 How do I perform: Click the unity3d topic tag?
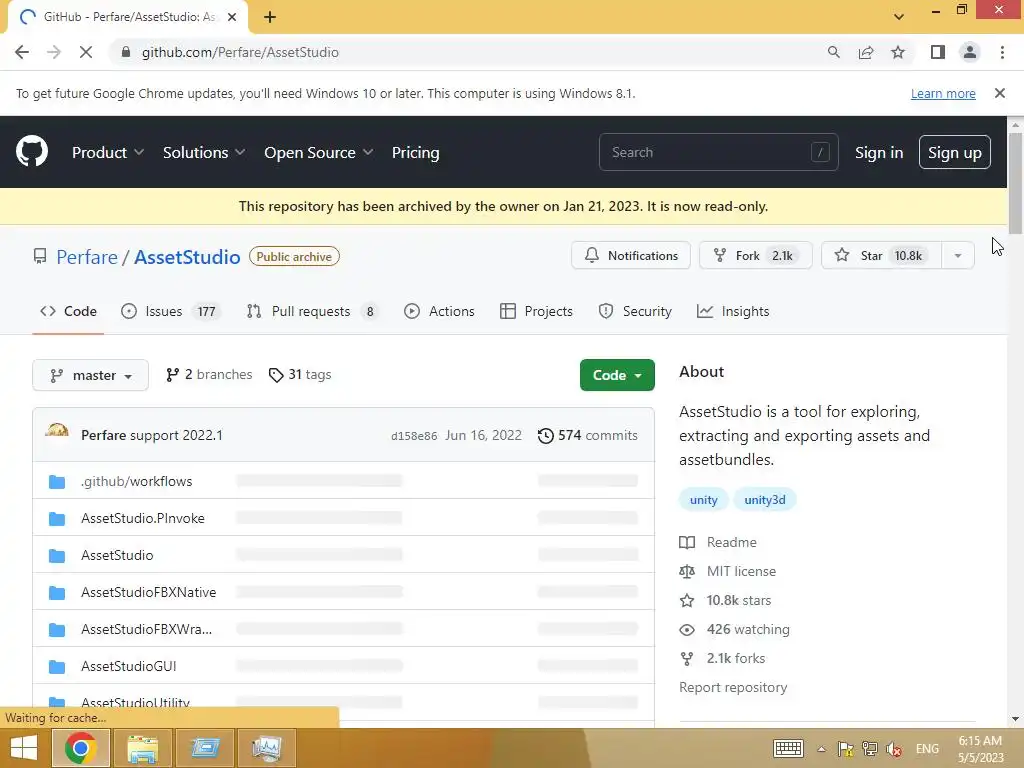coord(765,500)
